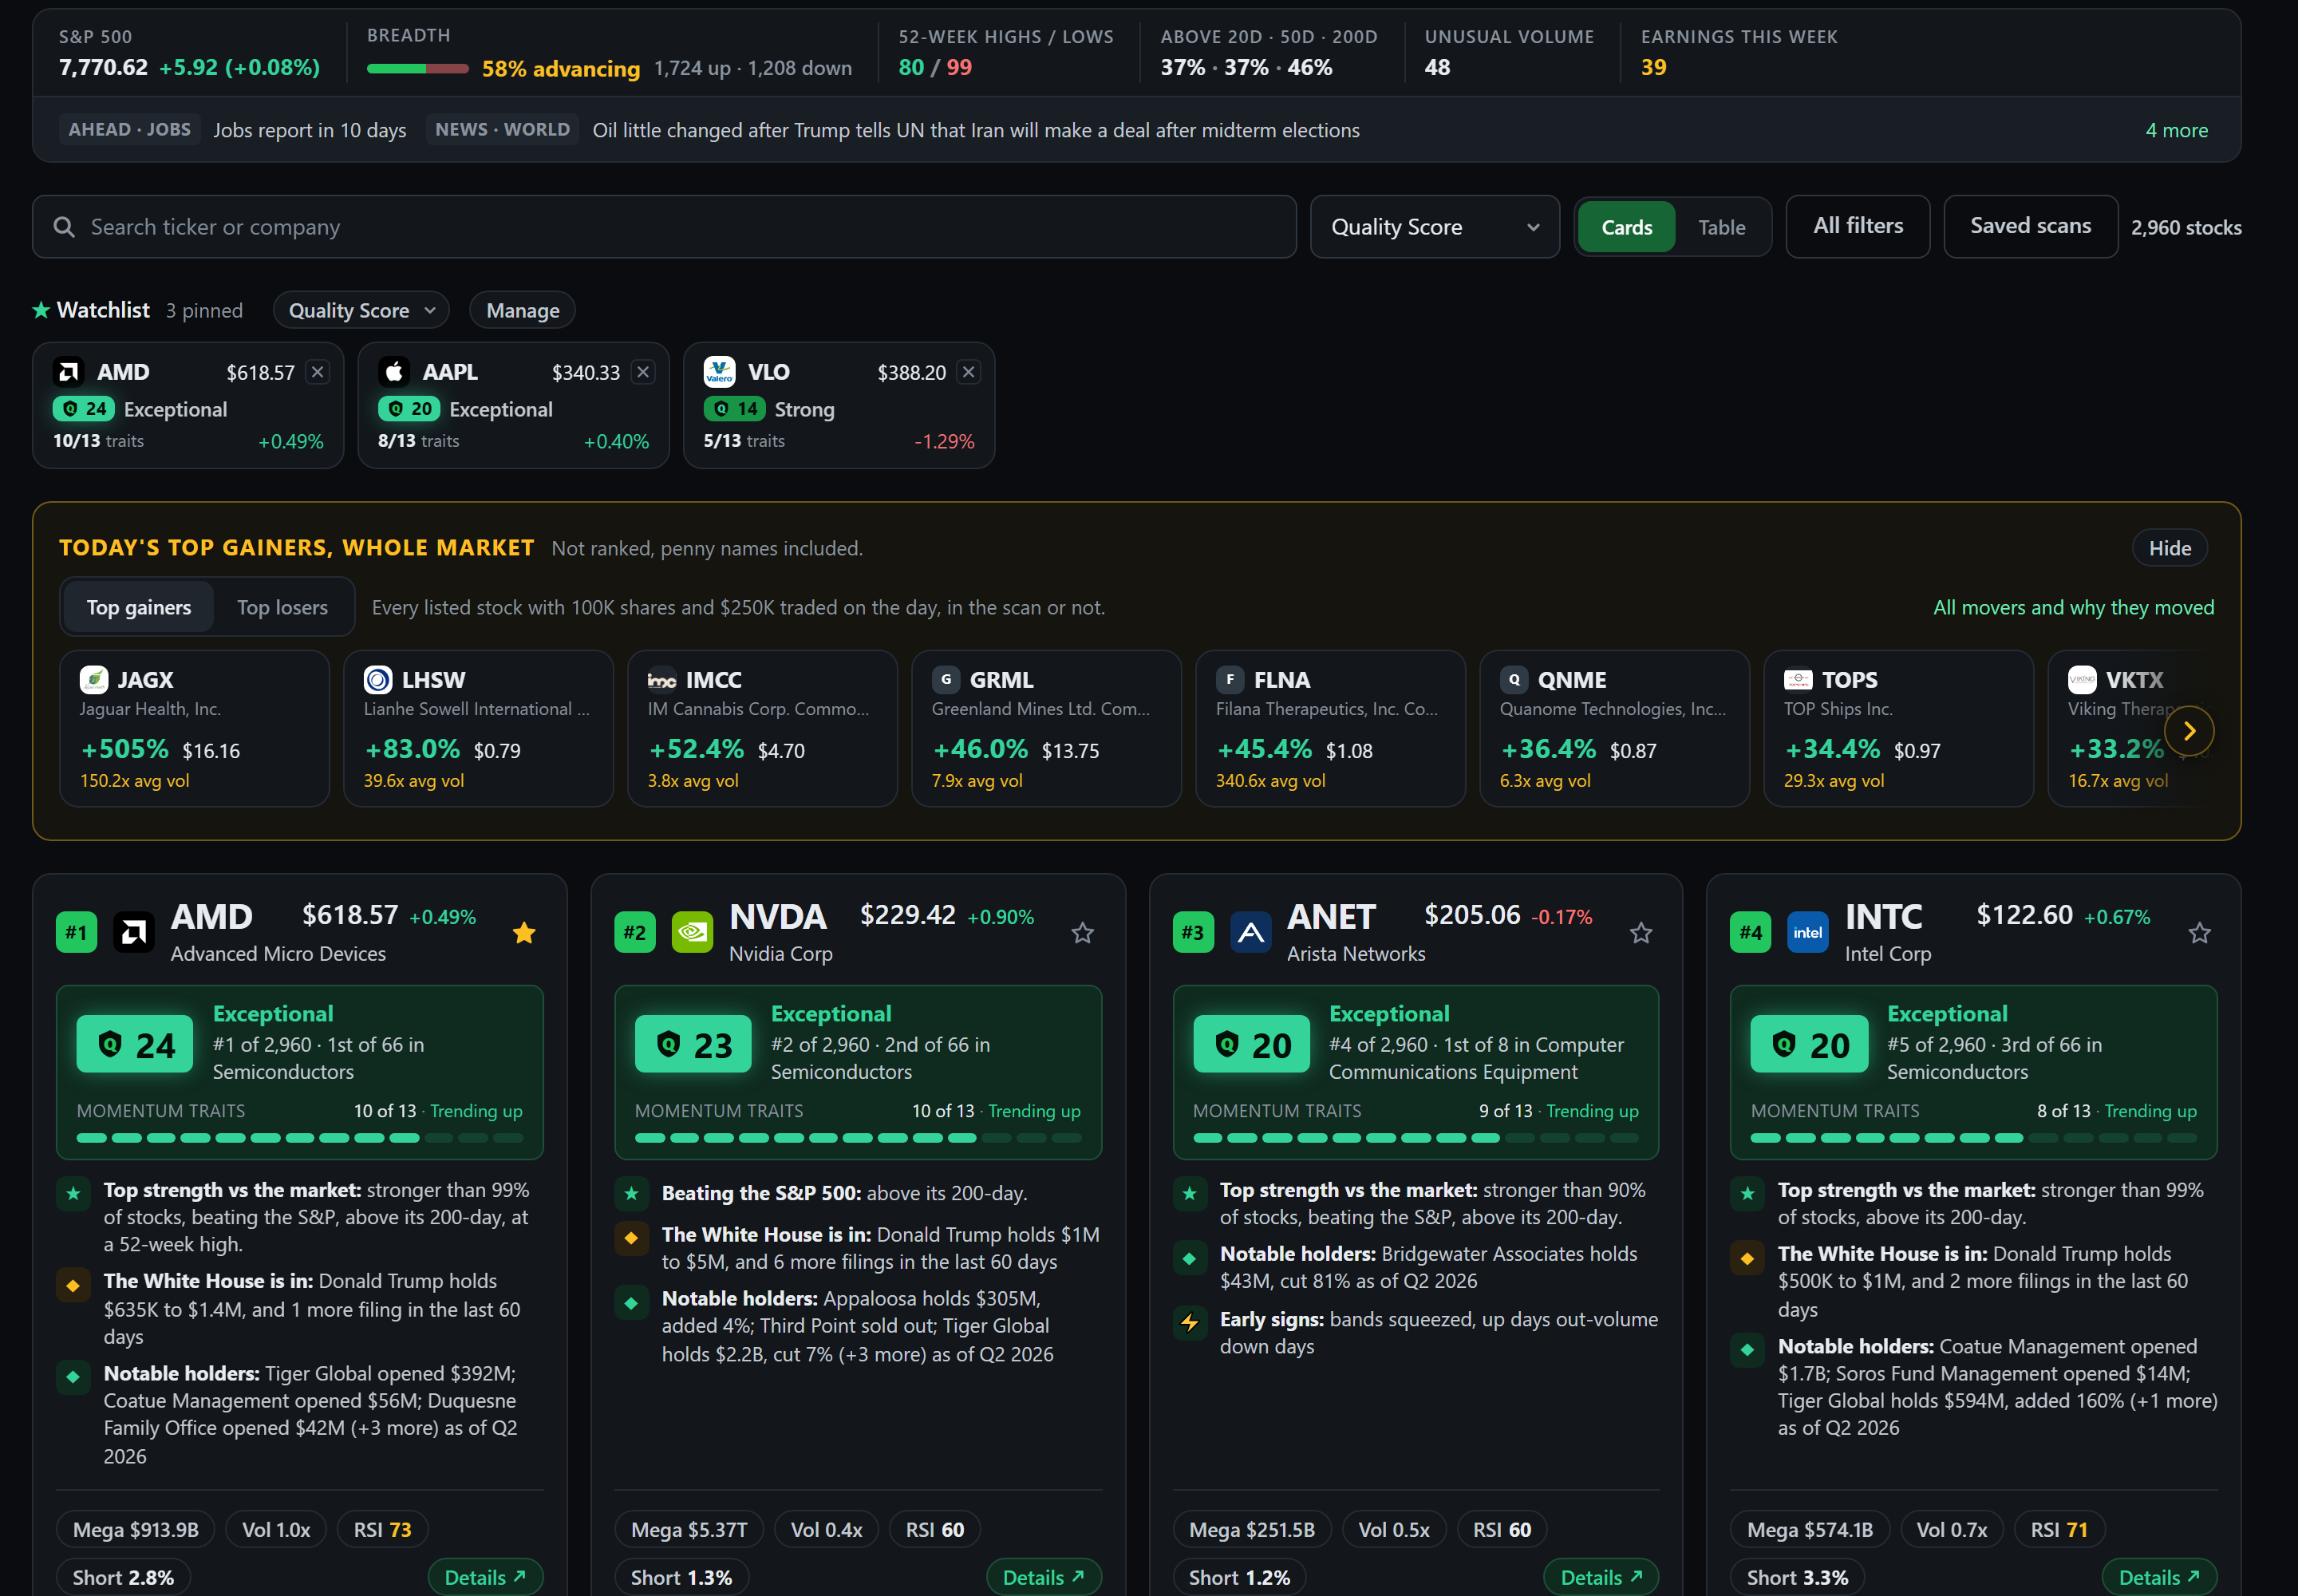Select the Top gainers tab
This screenshot has width=2298, height=1596.
coord(138,607)
